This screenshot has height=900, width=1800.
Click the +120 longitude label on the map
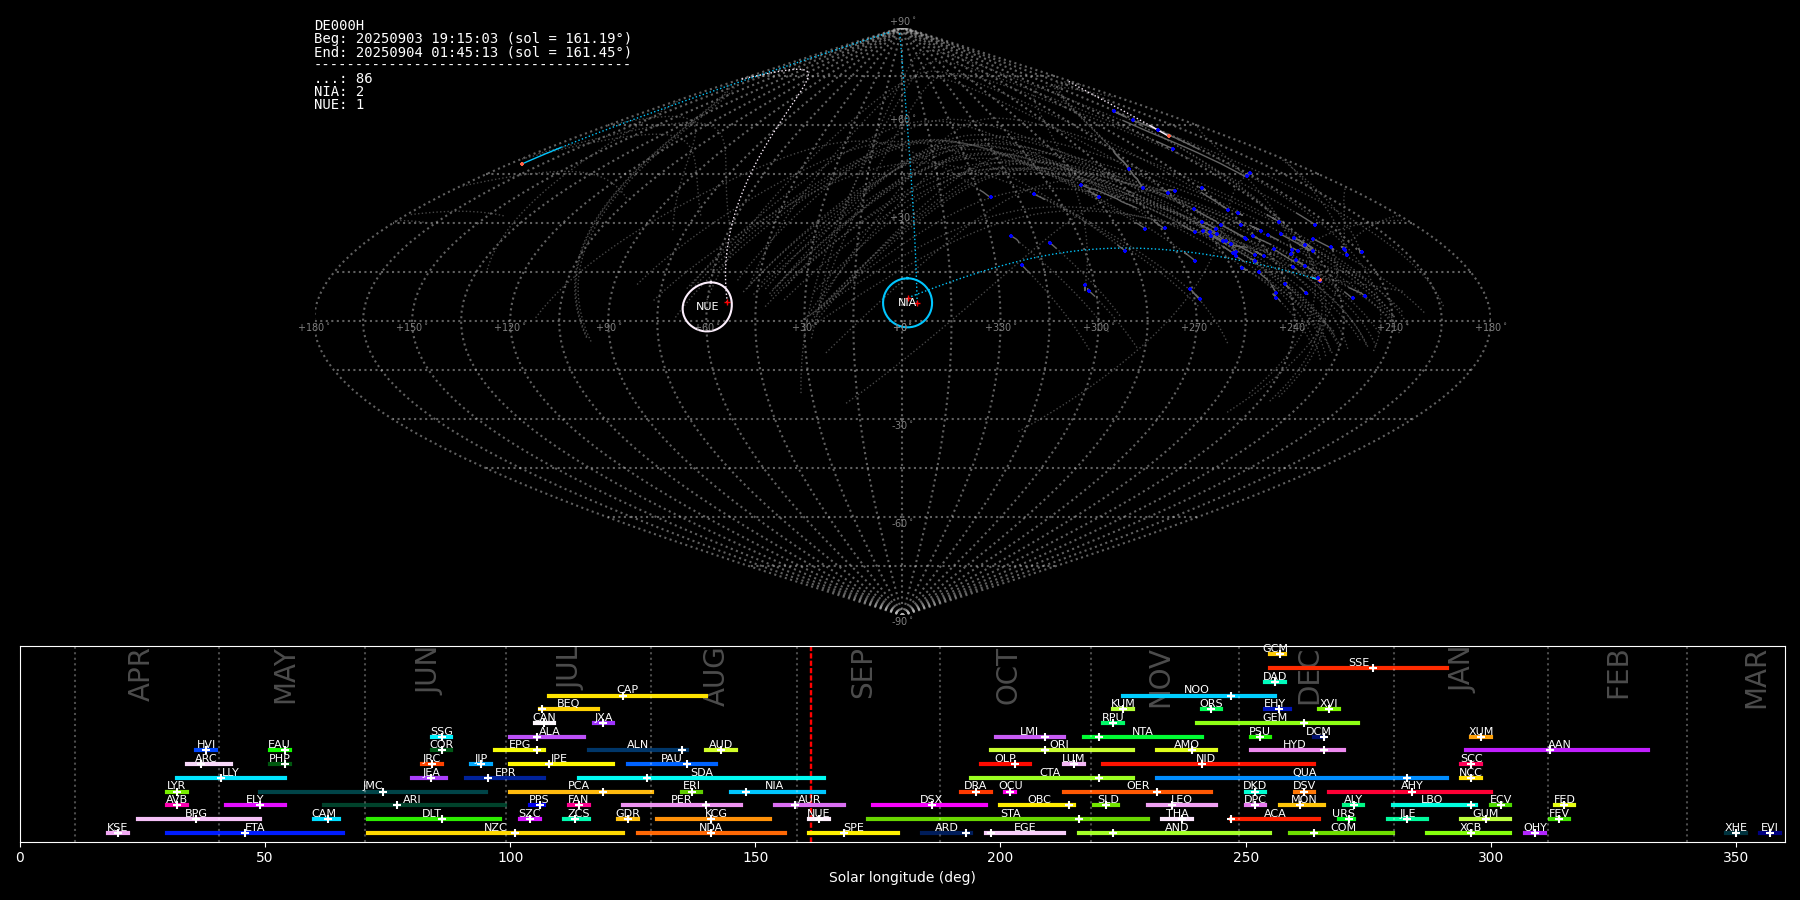[507, 328]
